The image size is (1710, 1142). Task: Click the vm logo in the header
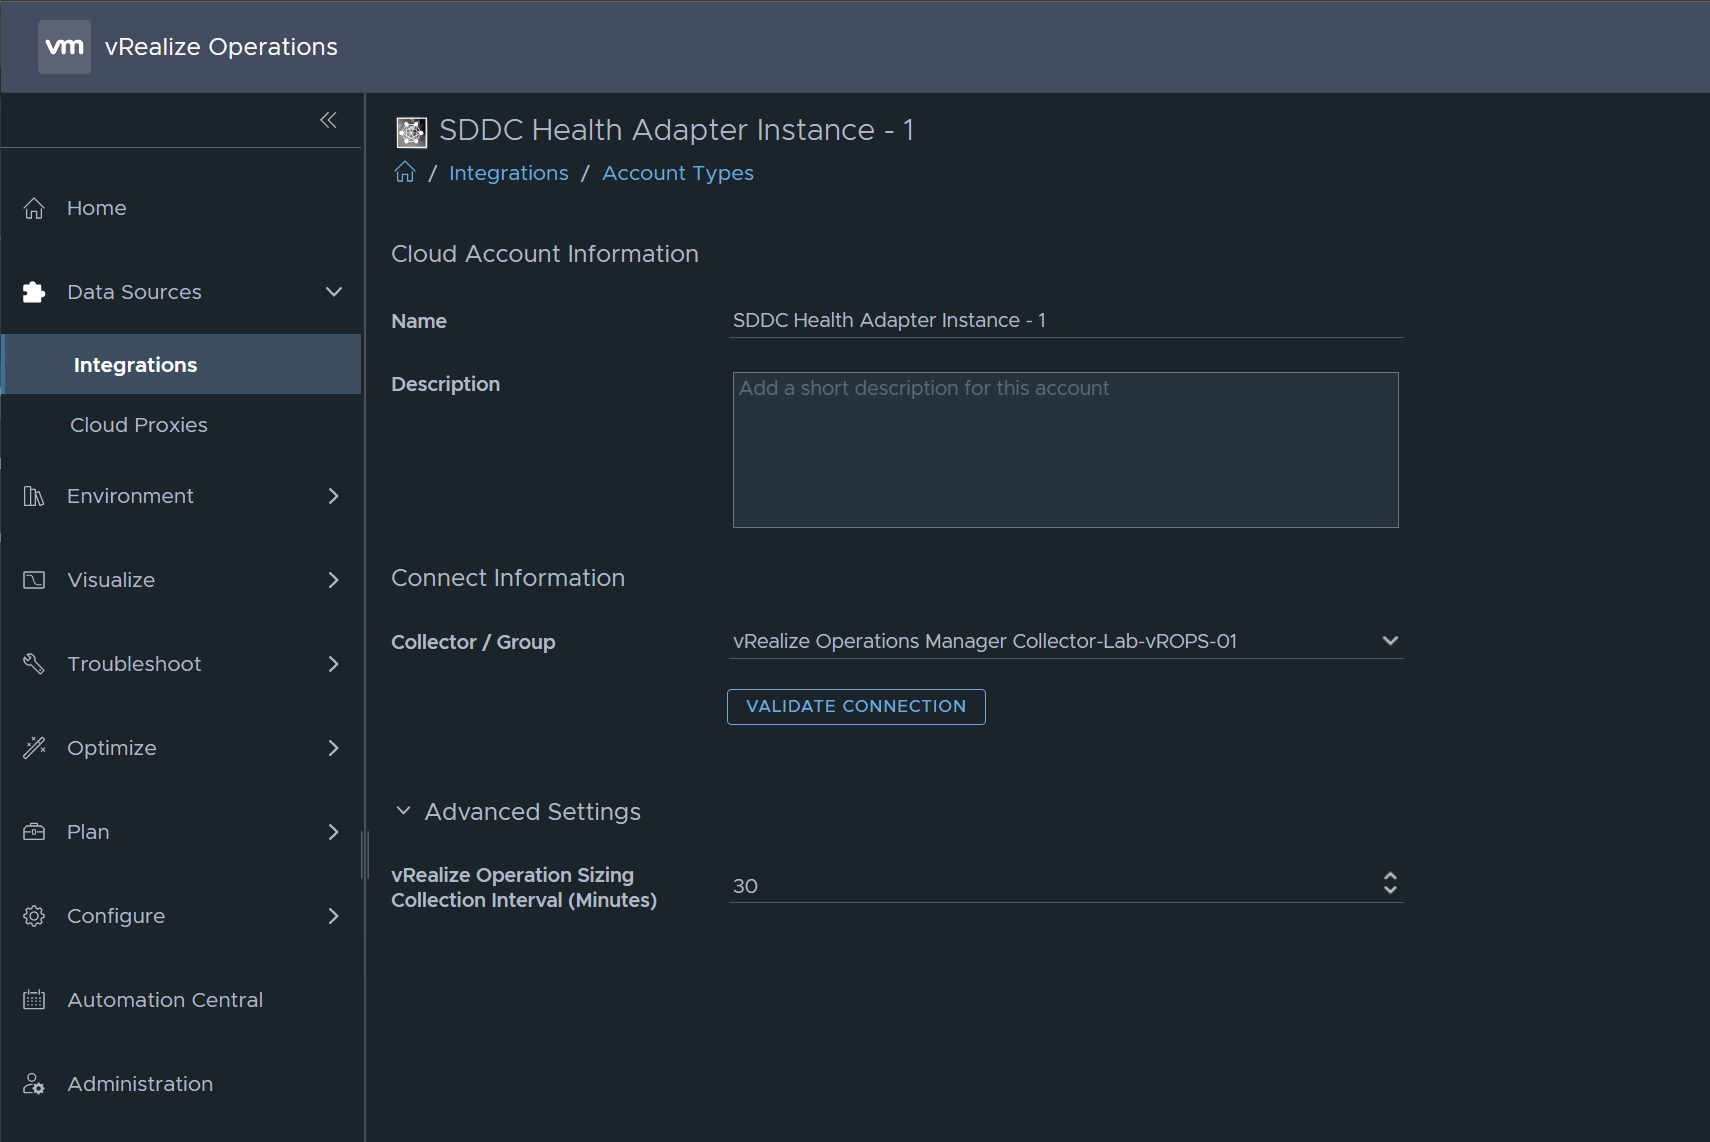click(x=64, y=45)
